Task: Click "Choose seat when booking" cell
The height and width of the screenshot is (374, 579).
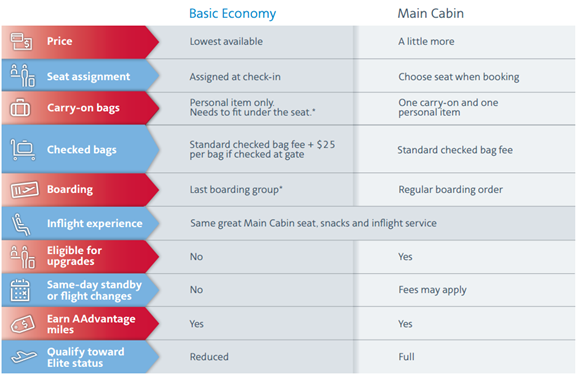Action: [459, 77]
